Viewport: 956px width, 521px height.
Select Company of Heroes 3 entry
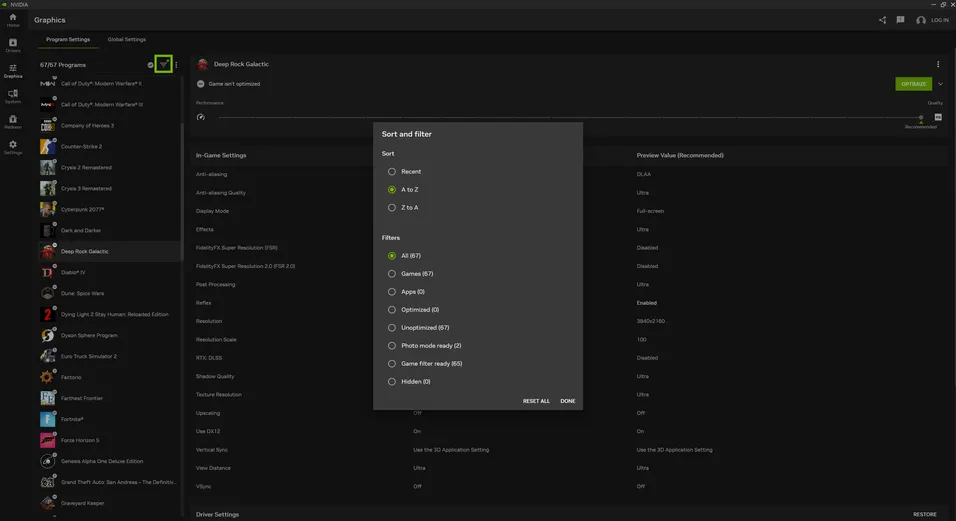(x=110, y=126)
